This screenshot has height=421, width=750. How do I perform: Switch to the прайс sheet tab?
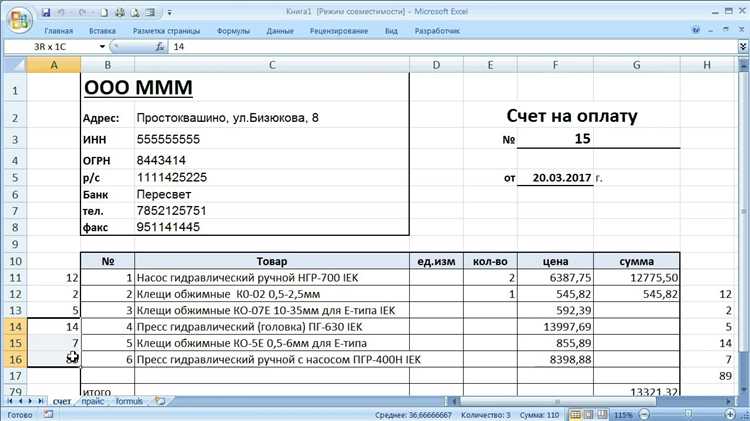click(92, 400)
